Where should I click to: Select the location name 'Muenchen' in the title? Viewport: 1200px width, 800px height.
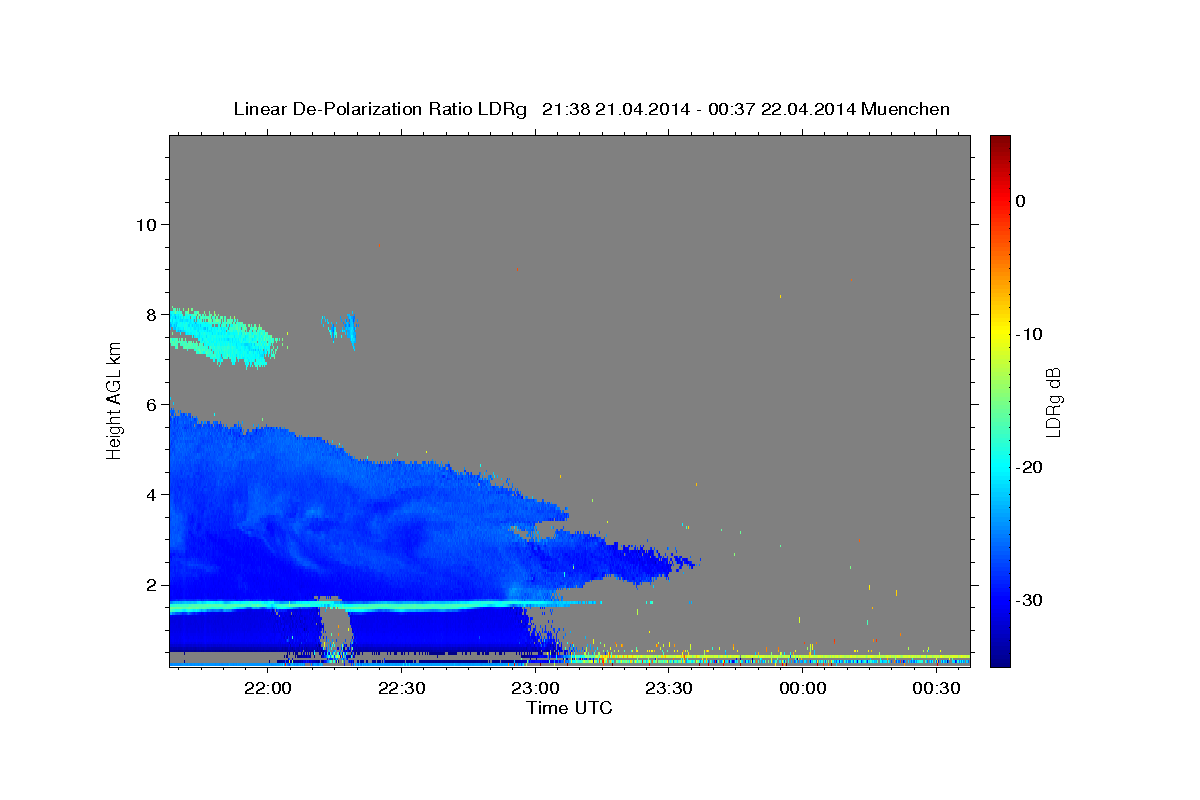click(907, 109)
